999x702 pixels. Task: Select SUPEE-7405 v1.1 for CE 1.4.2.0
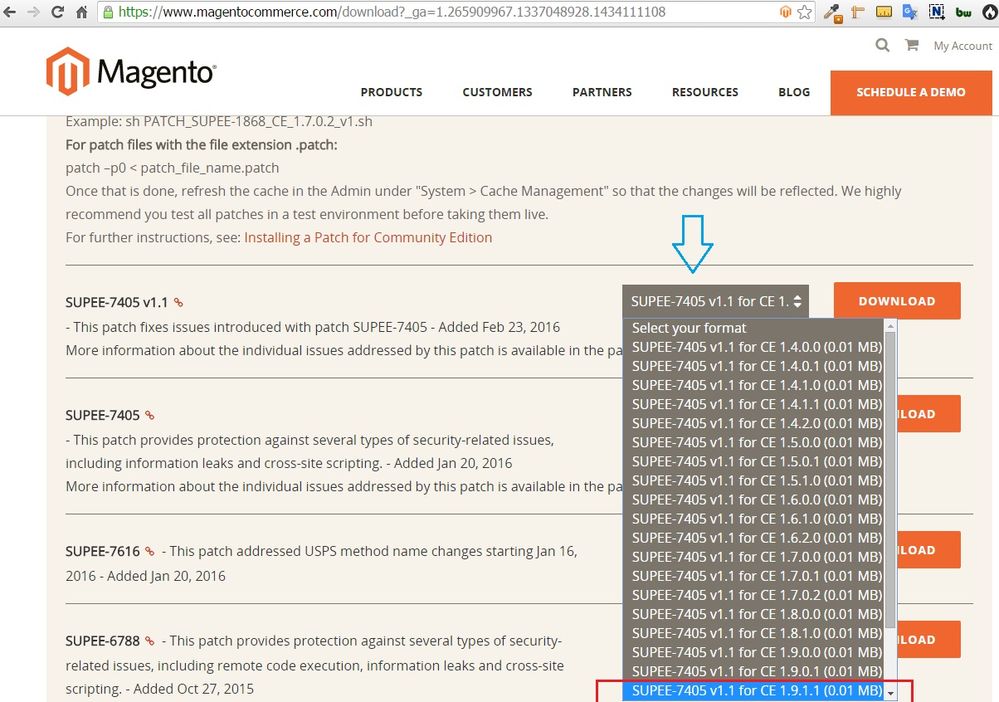point(754,424)
